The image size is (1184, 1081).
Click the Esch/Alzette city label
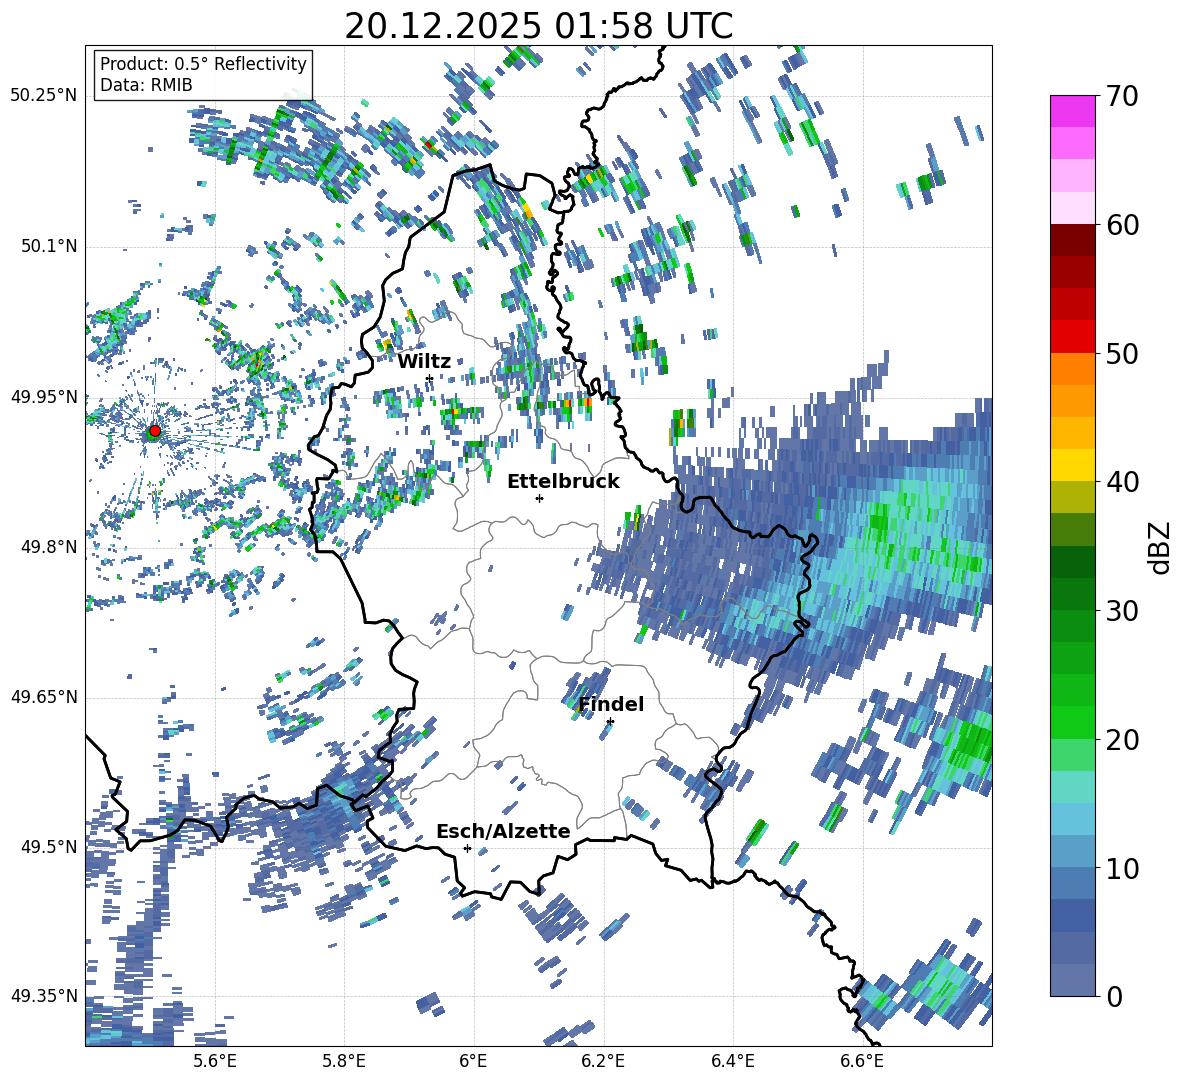503,831
